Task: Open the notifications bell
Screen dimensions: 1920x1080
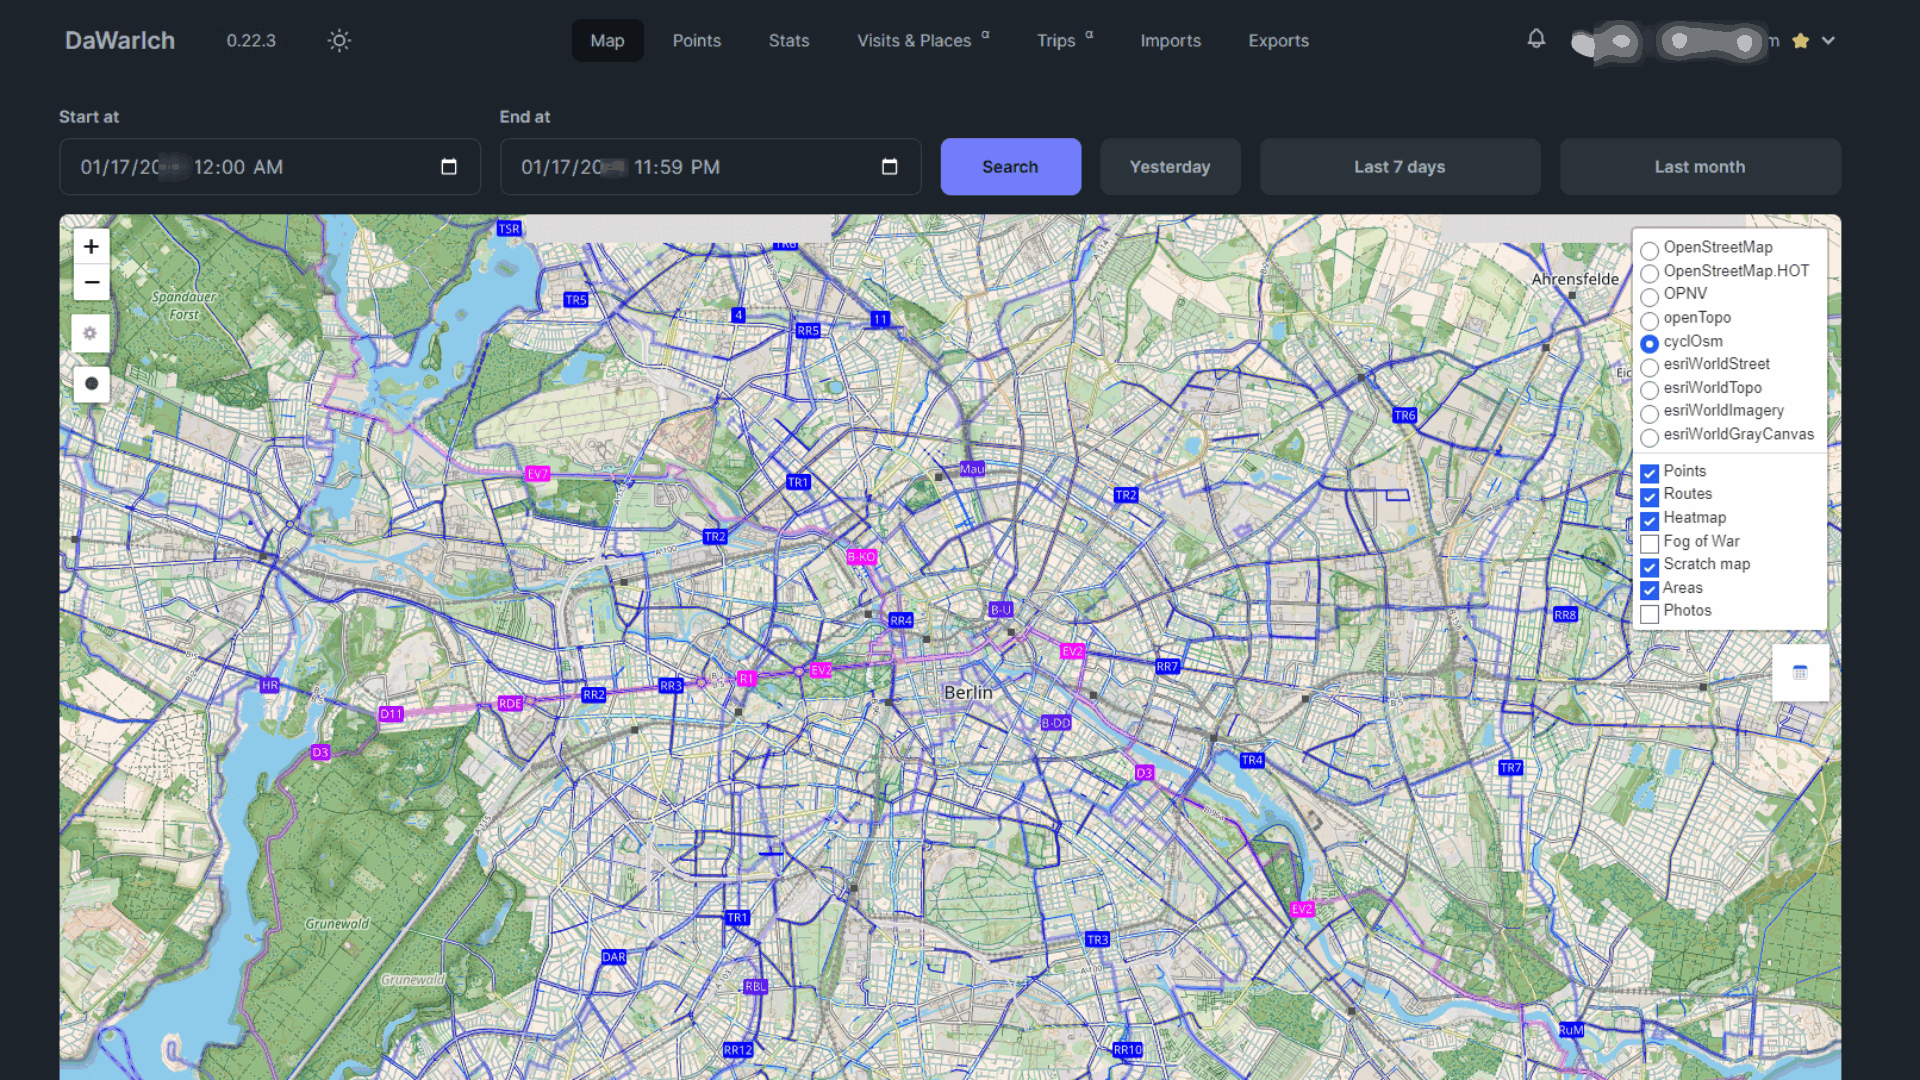Action: coord(1536,39)
